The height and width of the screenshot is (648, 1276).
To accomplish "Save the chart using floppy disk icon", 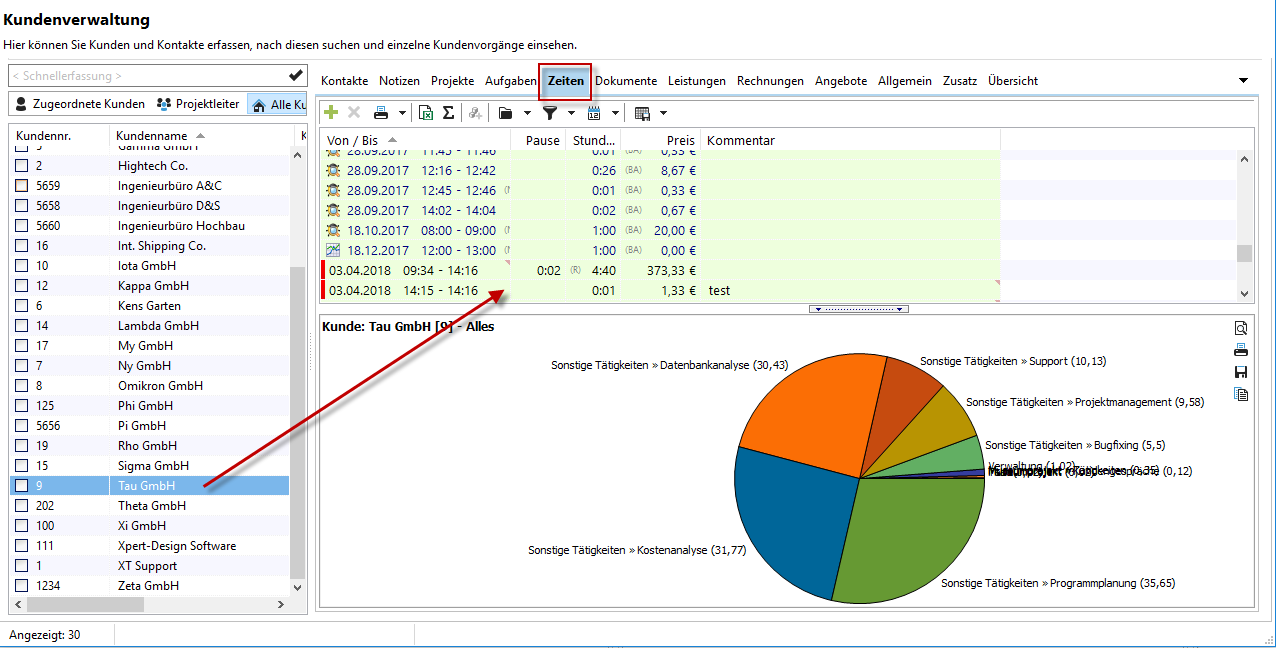I will 1241,372.
